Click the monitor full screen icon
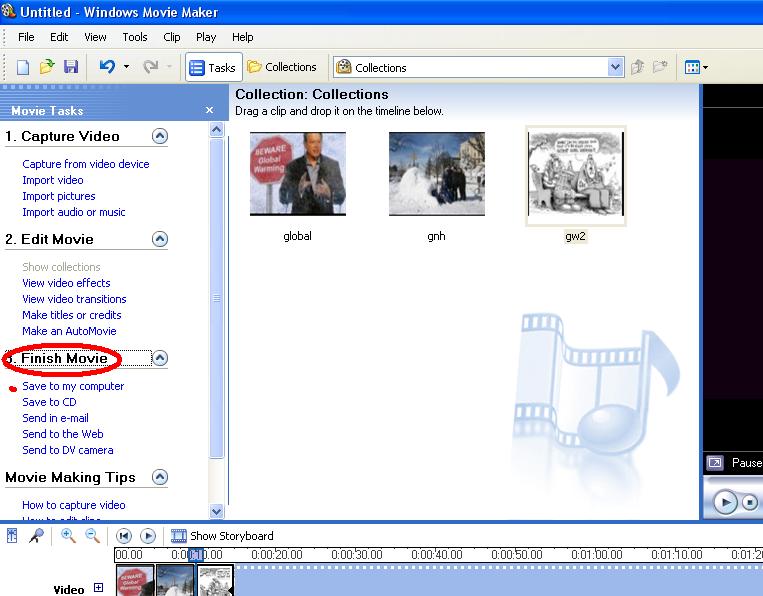Image resolution: width=763 pixels, height=596 pixels. pyautogui.click(x=715, y=462)
